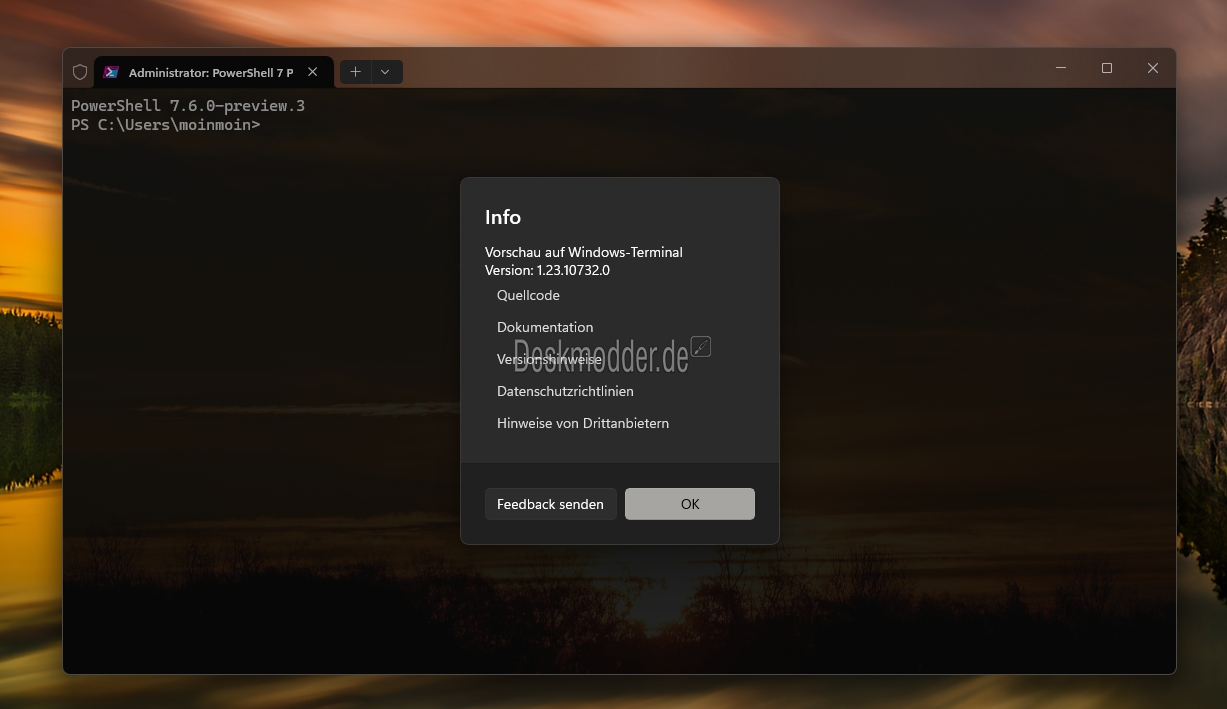Viewport: 1227px width, 709px height.
Task: Click the PowerShell icon on the tab
Action: click(112, 72)
